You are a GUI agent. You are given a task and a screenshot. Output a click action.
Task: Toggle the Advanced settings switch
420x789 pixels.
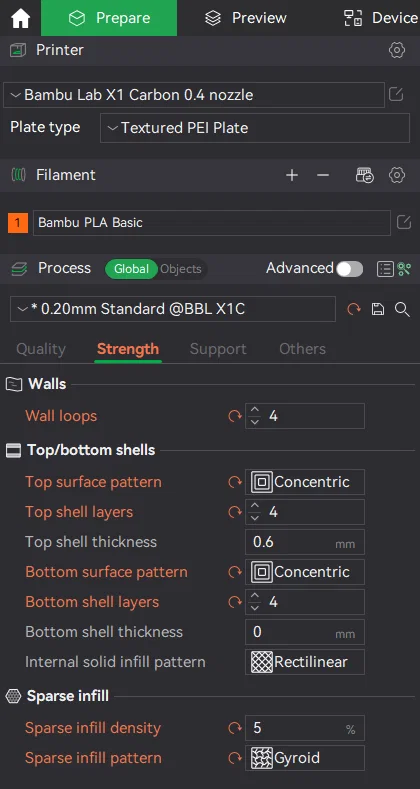[x=350, y=269]
